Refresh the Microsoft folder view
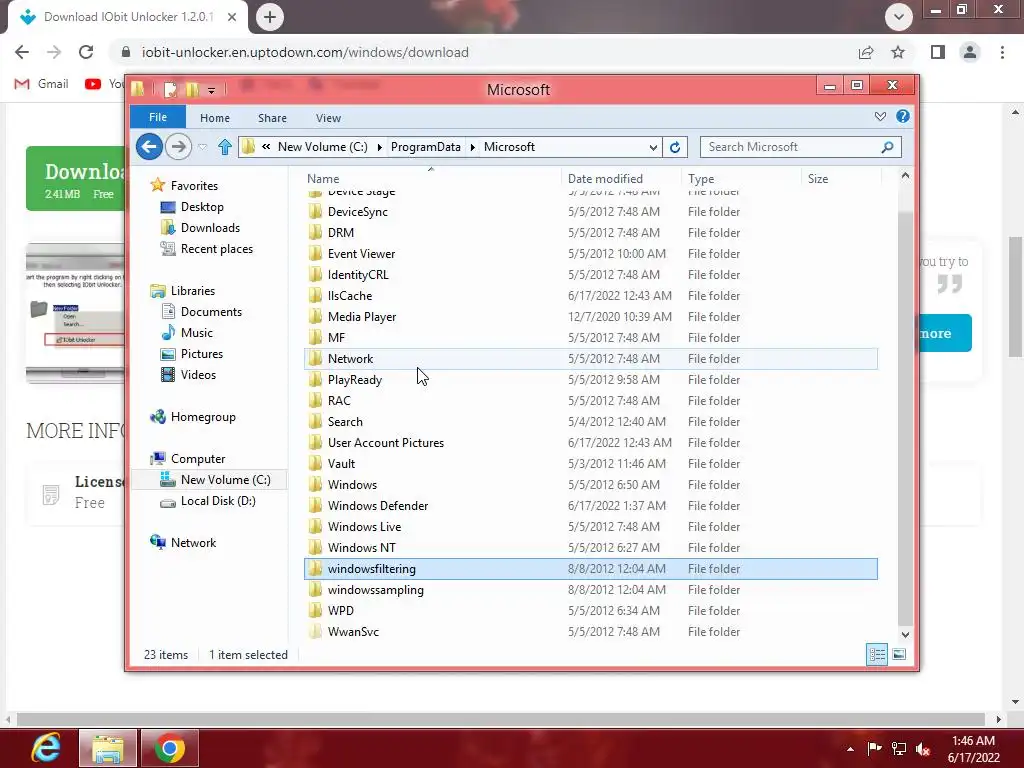This screenshot has width=1024, height=768. tap(675, 147)
